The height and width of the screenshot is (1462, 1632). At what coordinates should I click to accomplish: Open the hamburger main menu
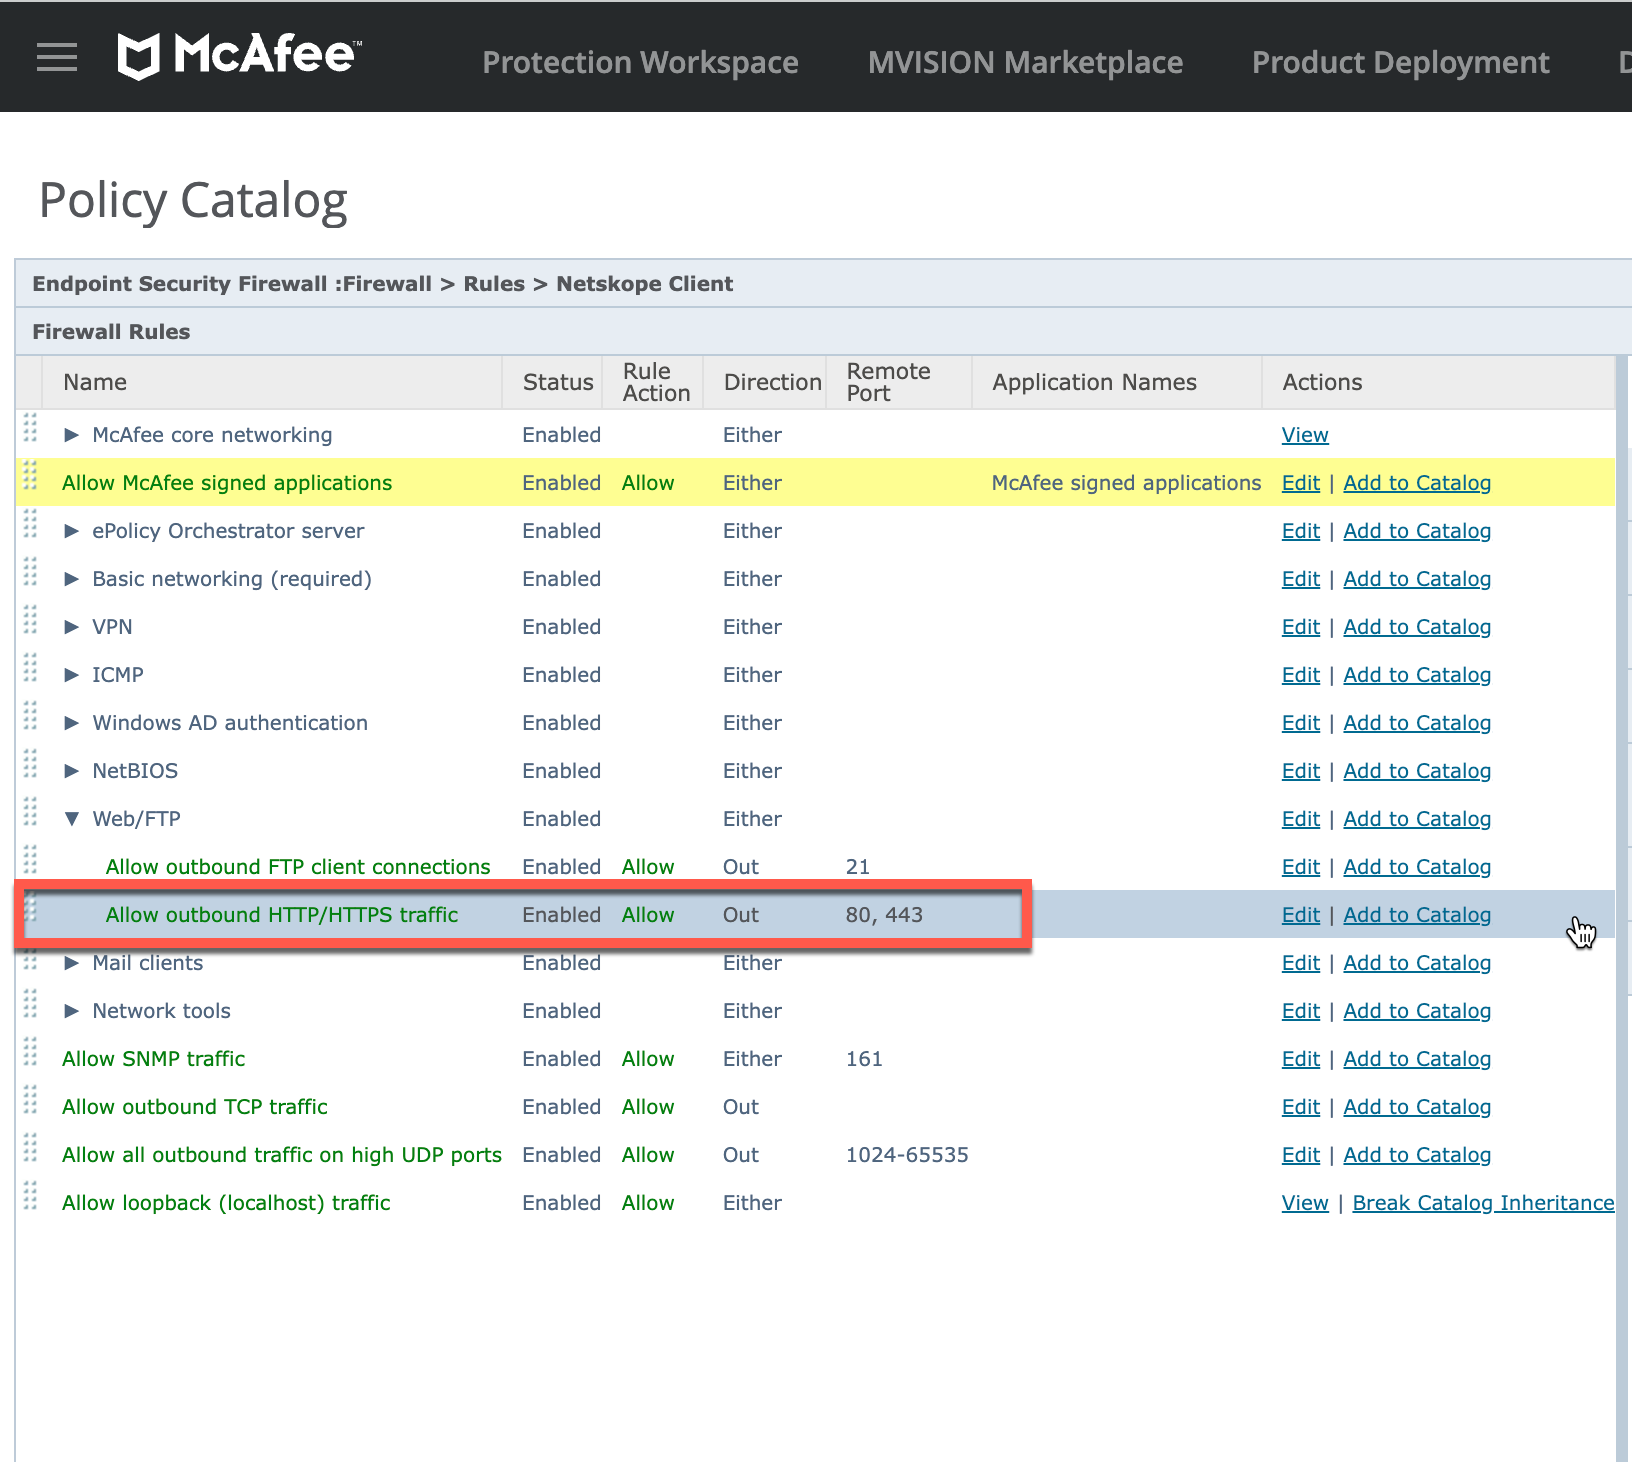click(56, 57)
